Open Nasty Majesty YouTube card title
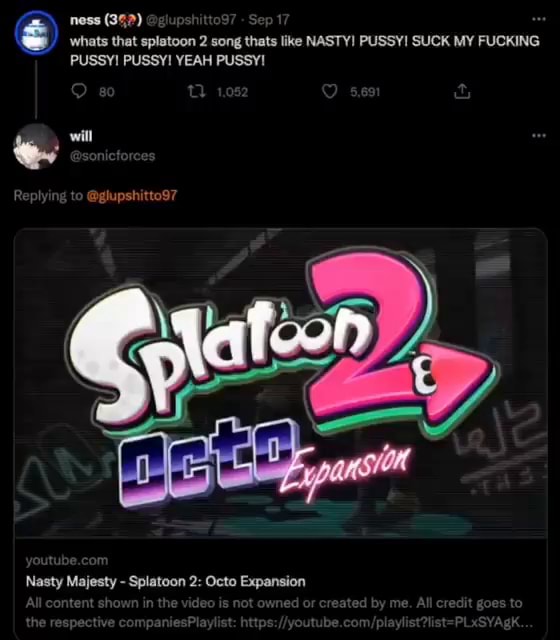Viewport: 560px width, 640px height. [x=165, y=581]
